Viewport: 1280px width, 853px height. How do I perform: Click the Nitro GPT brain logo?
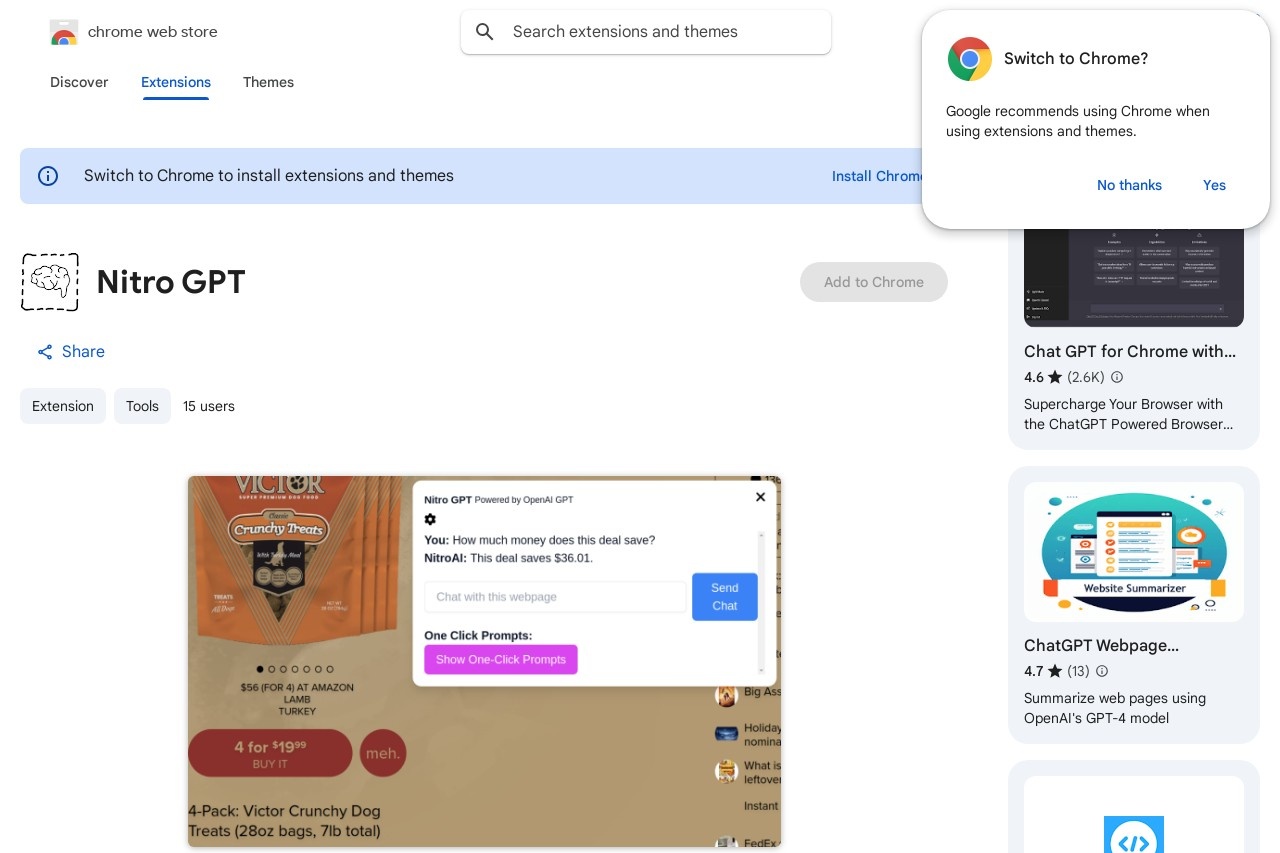point(50,282)
